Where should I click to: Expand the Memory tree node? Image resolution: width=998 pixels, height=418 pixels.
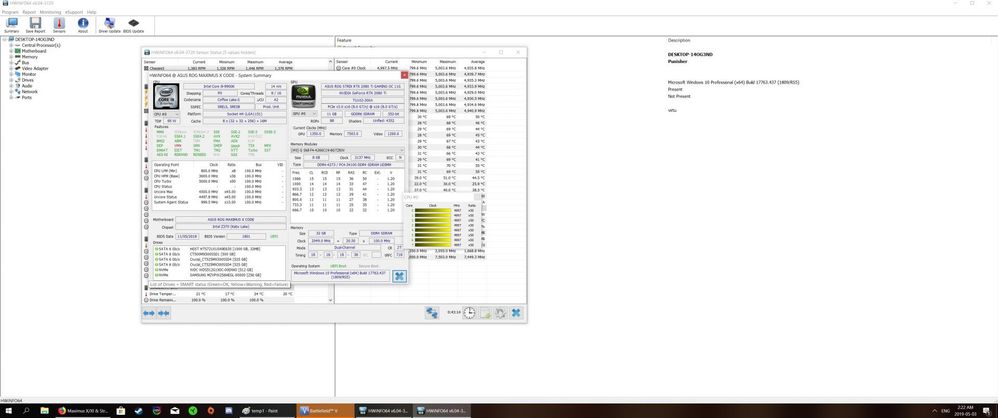point(11,57)
